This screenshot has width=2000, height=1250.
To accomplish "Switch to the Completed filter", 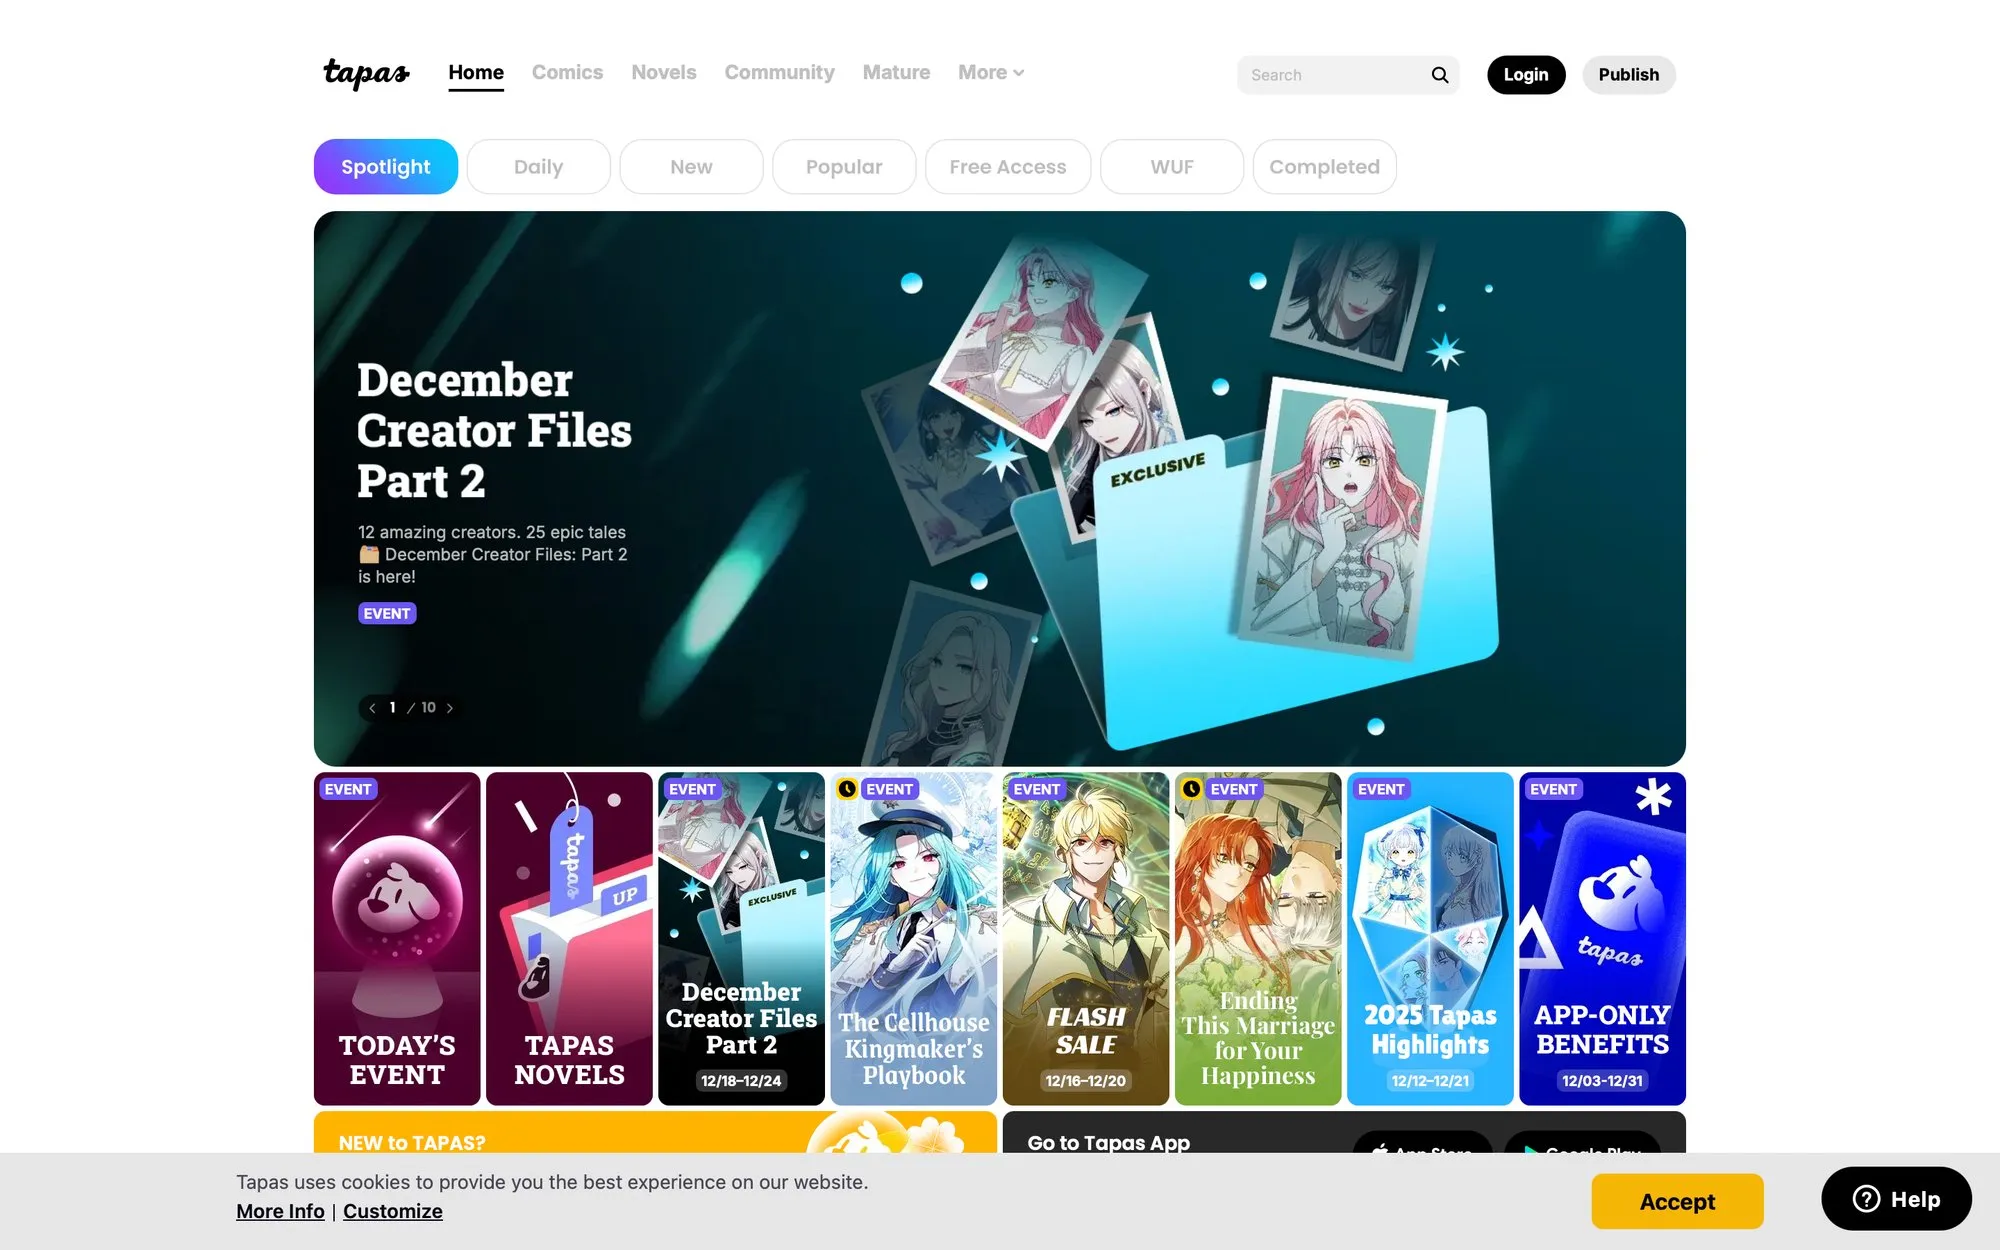I will [x=1324, y=166].
